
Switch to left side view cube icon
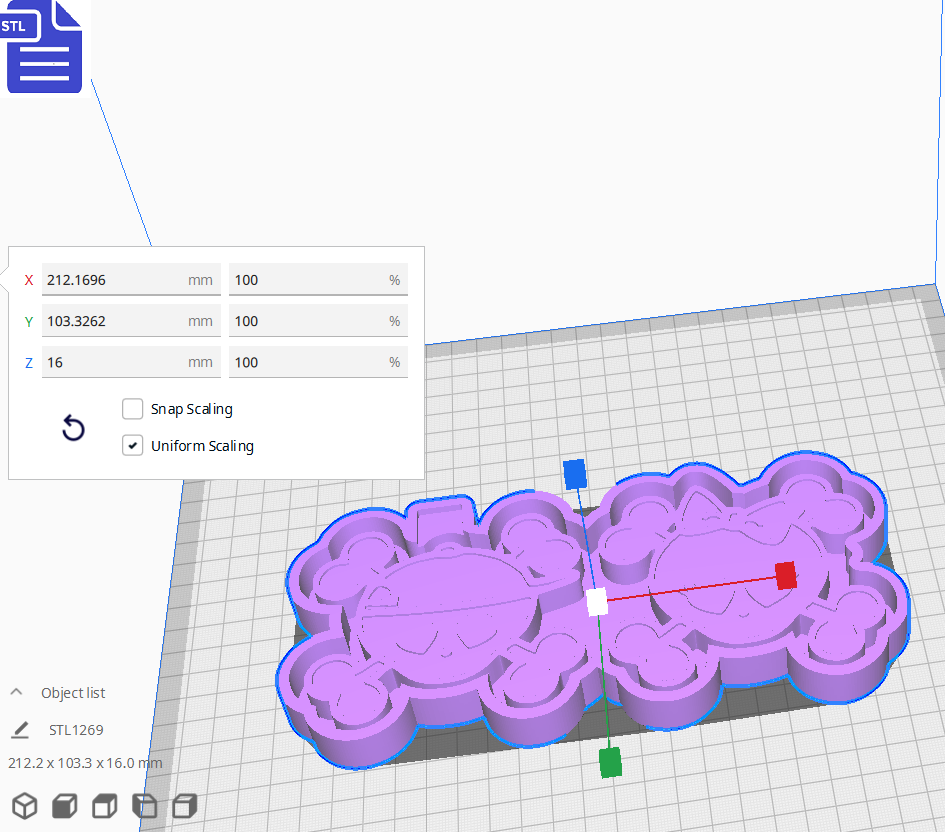(x=145, y=806)
